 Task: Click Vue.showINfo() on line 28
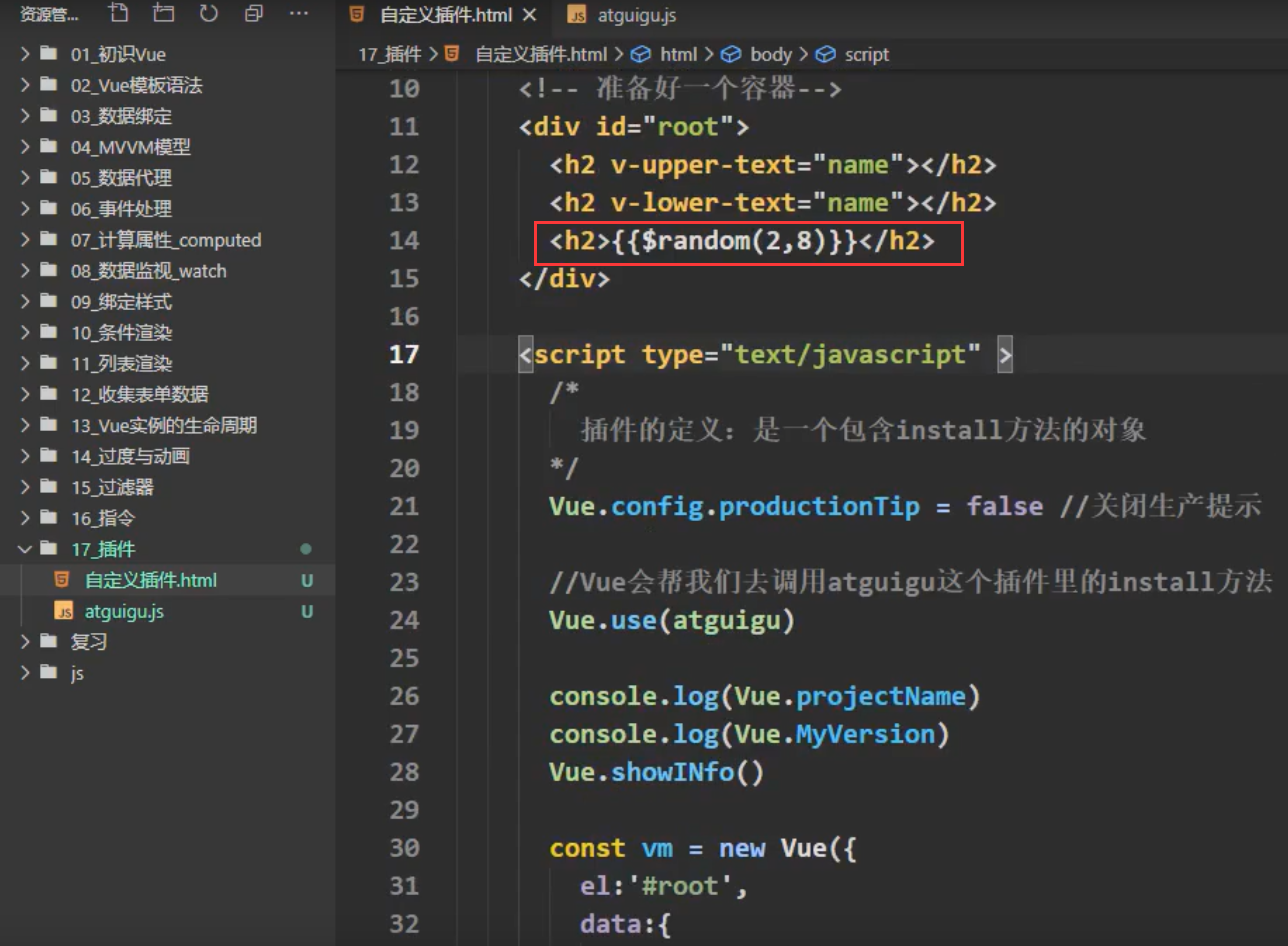click(657, 772)
